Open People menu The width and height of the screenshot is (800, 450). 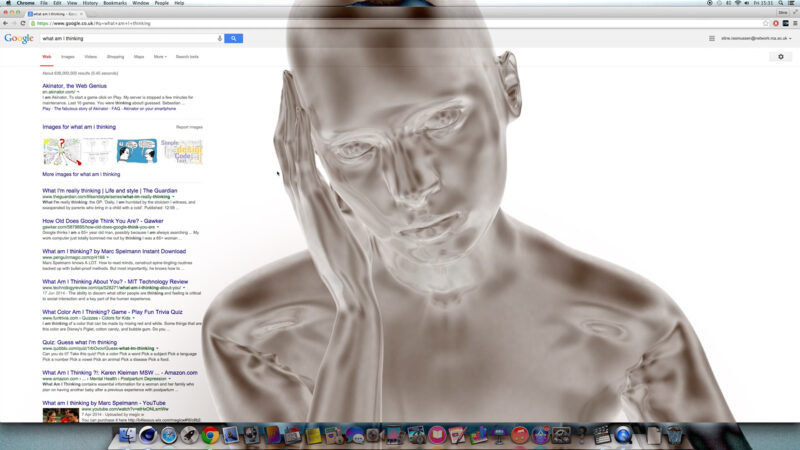(161, 3)
